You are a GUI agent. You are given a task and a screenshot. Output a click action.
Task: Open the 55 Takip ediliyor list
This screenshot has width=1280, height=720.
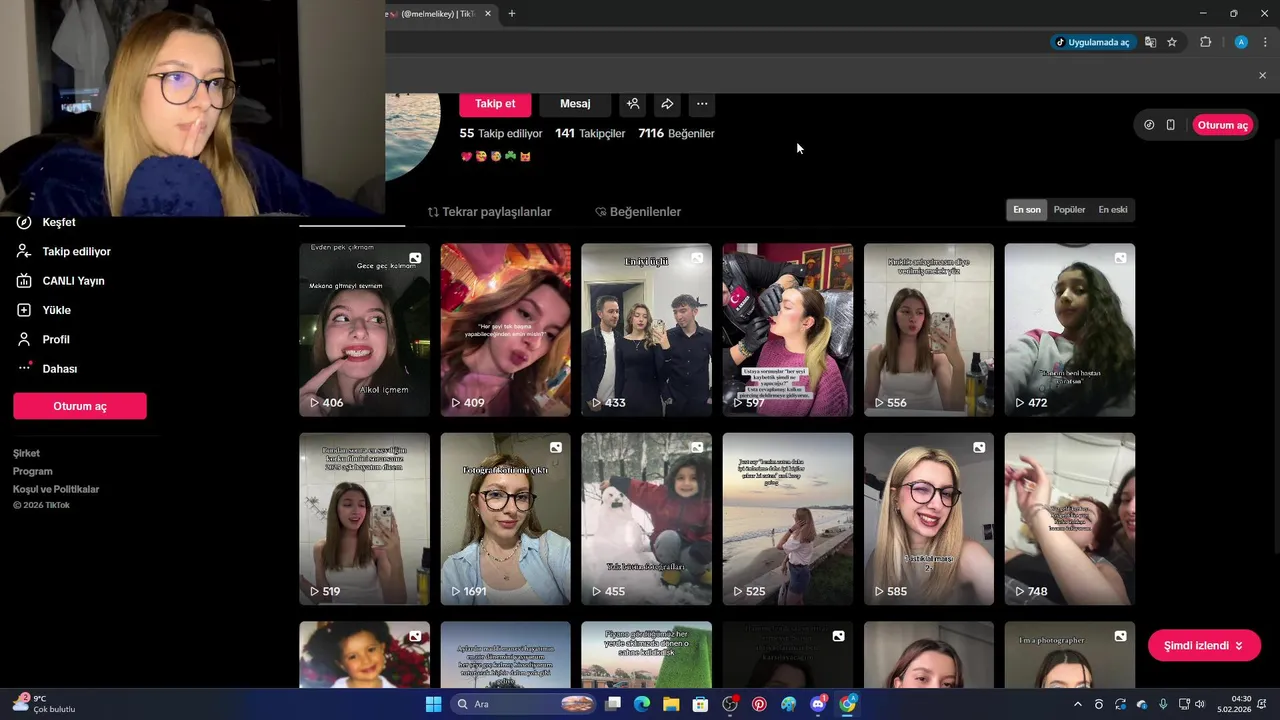501,133
